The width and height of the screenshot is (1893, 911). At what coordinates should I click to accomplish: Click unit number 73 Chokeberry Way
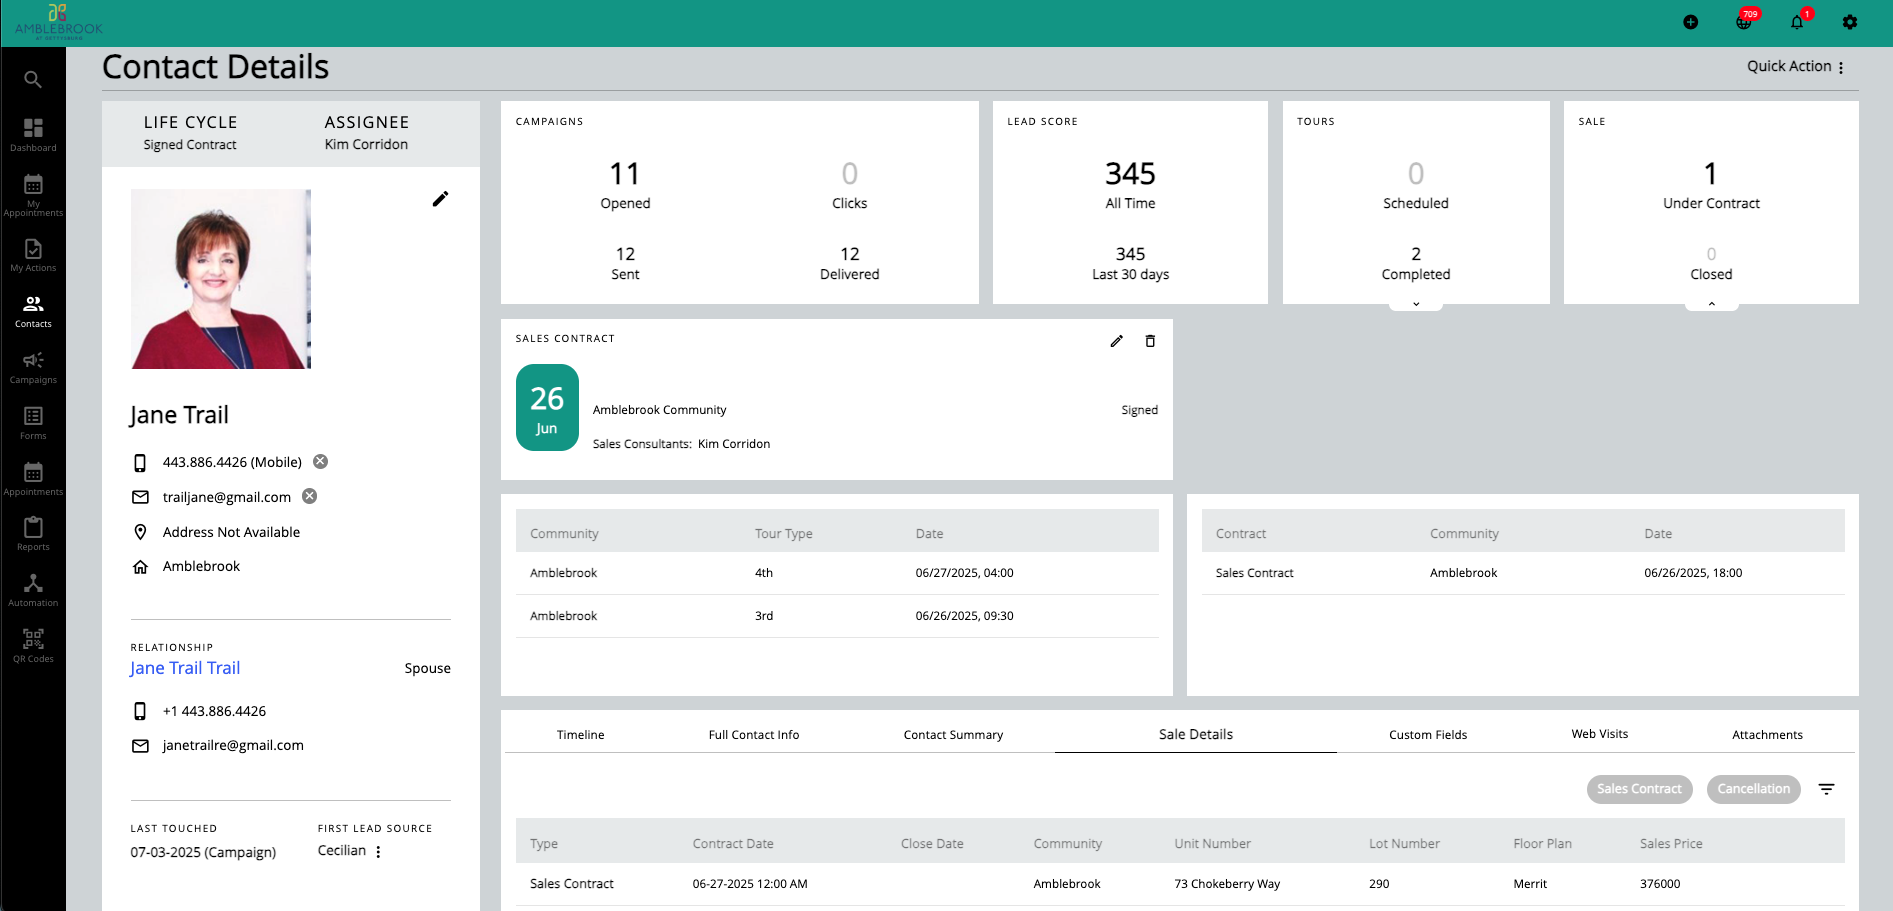click(x=1227, y=884)
